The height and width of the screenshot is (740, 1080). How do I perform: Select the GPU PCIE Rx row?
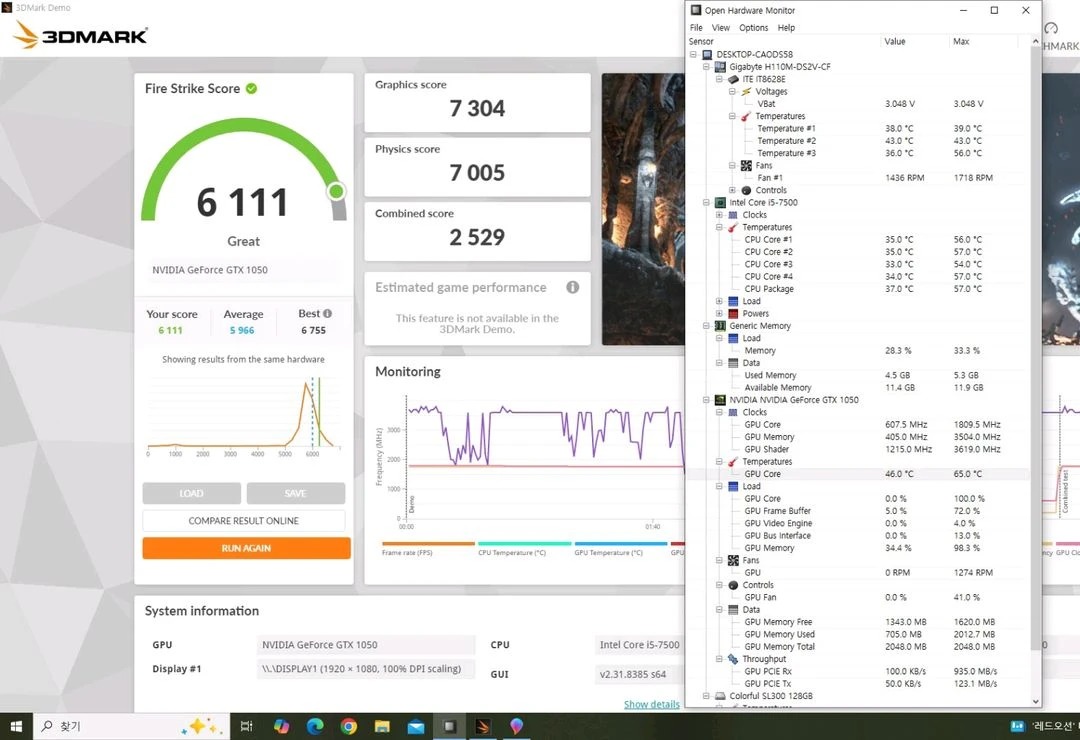[858, 671]
